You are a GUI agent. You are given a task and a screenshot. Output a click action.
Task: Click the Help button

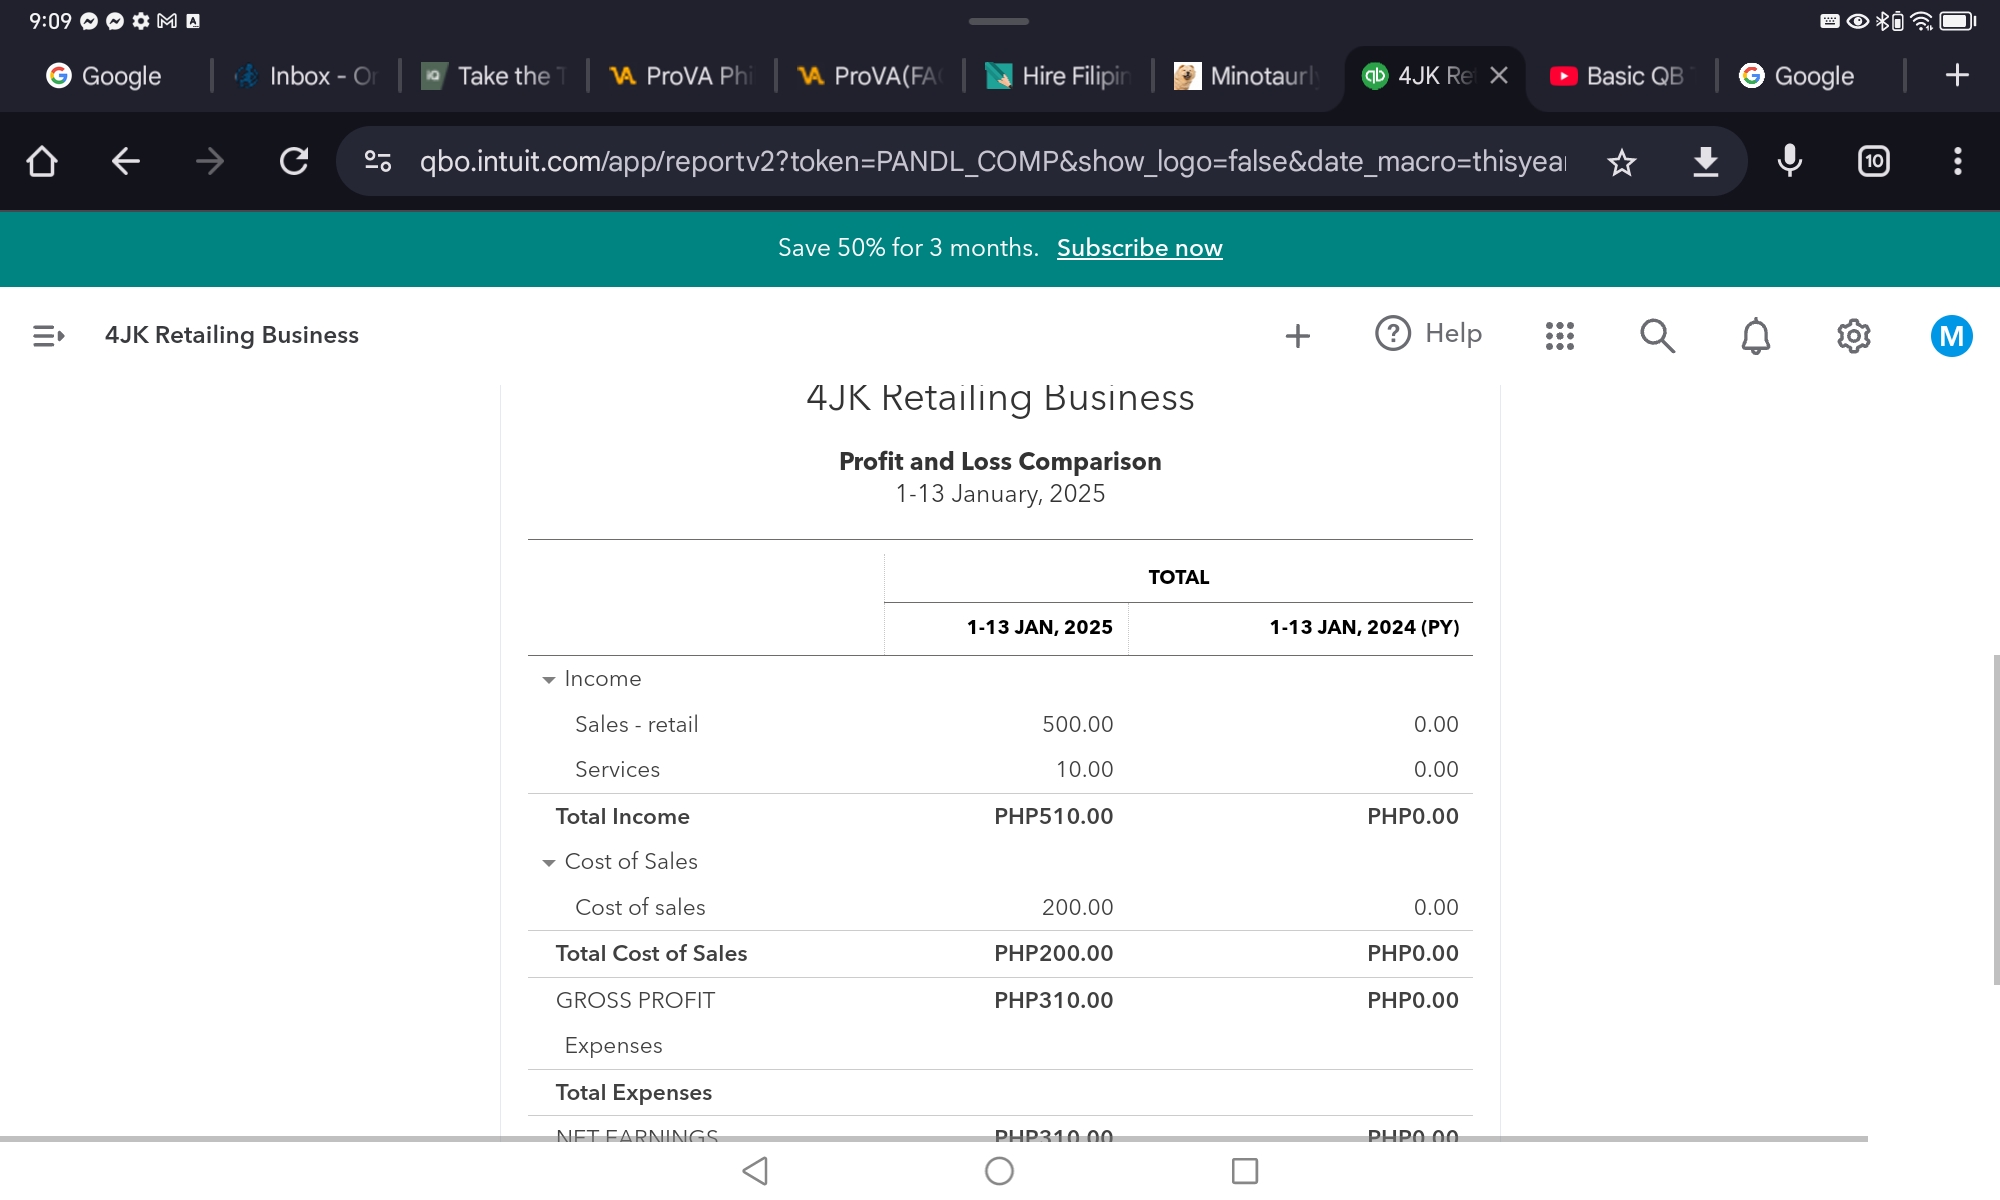(1428, 334)
